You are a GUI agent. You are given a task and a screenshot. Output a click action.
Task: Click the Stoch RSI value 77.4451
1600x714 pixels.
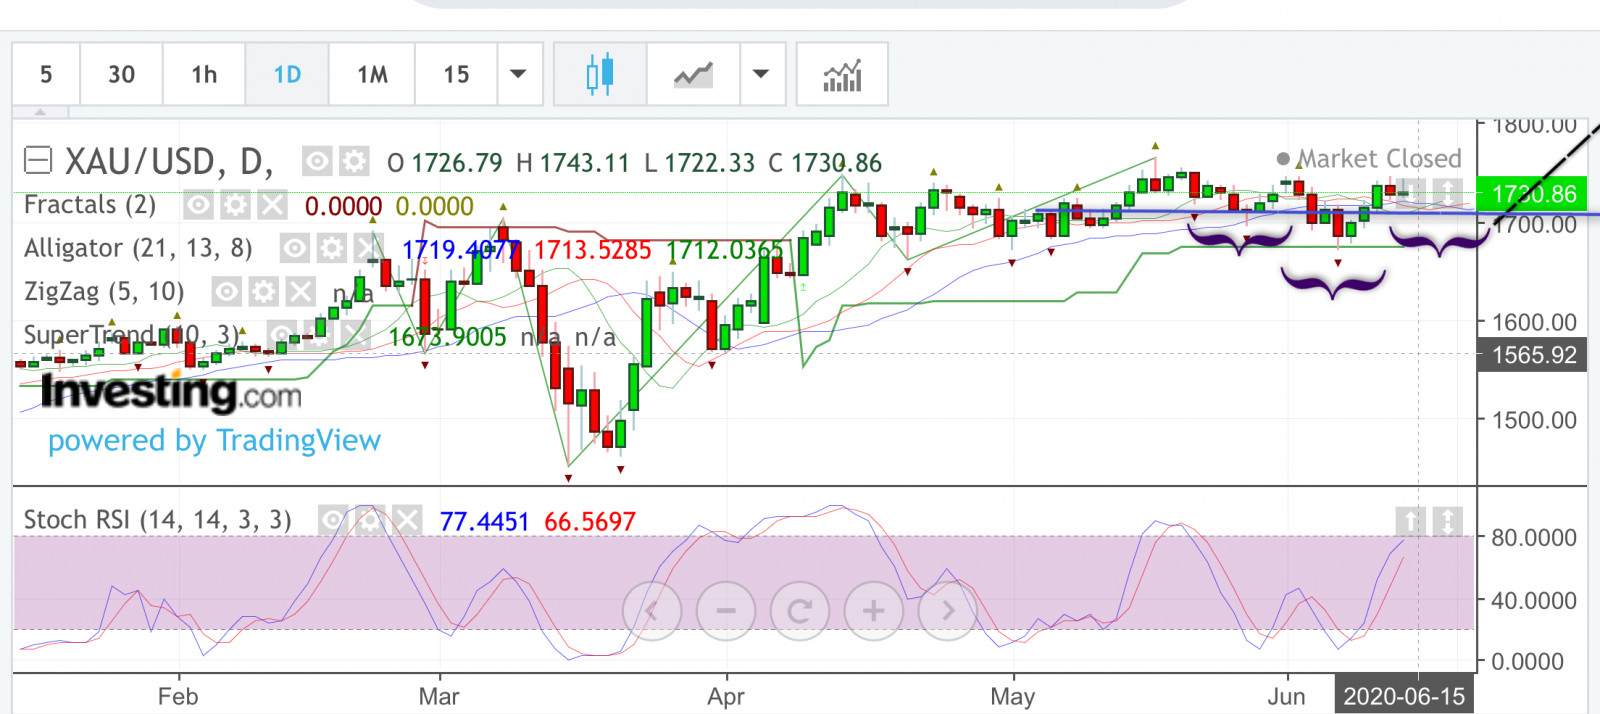point(484,521)
